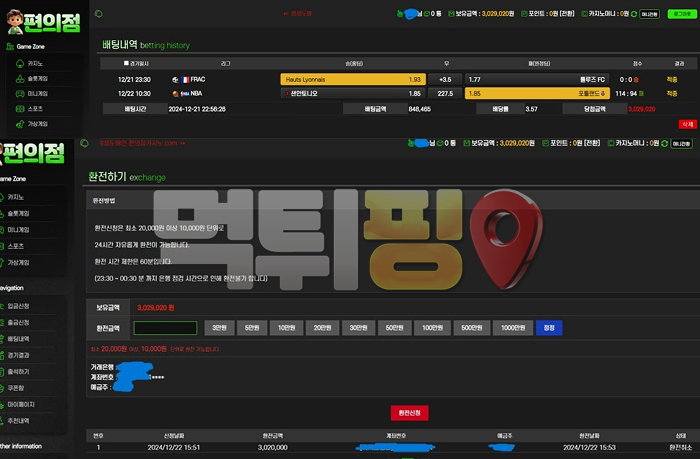Open 카지노 in exchange page sidebar
700x459 pixels.
tap(15, 197)
